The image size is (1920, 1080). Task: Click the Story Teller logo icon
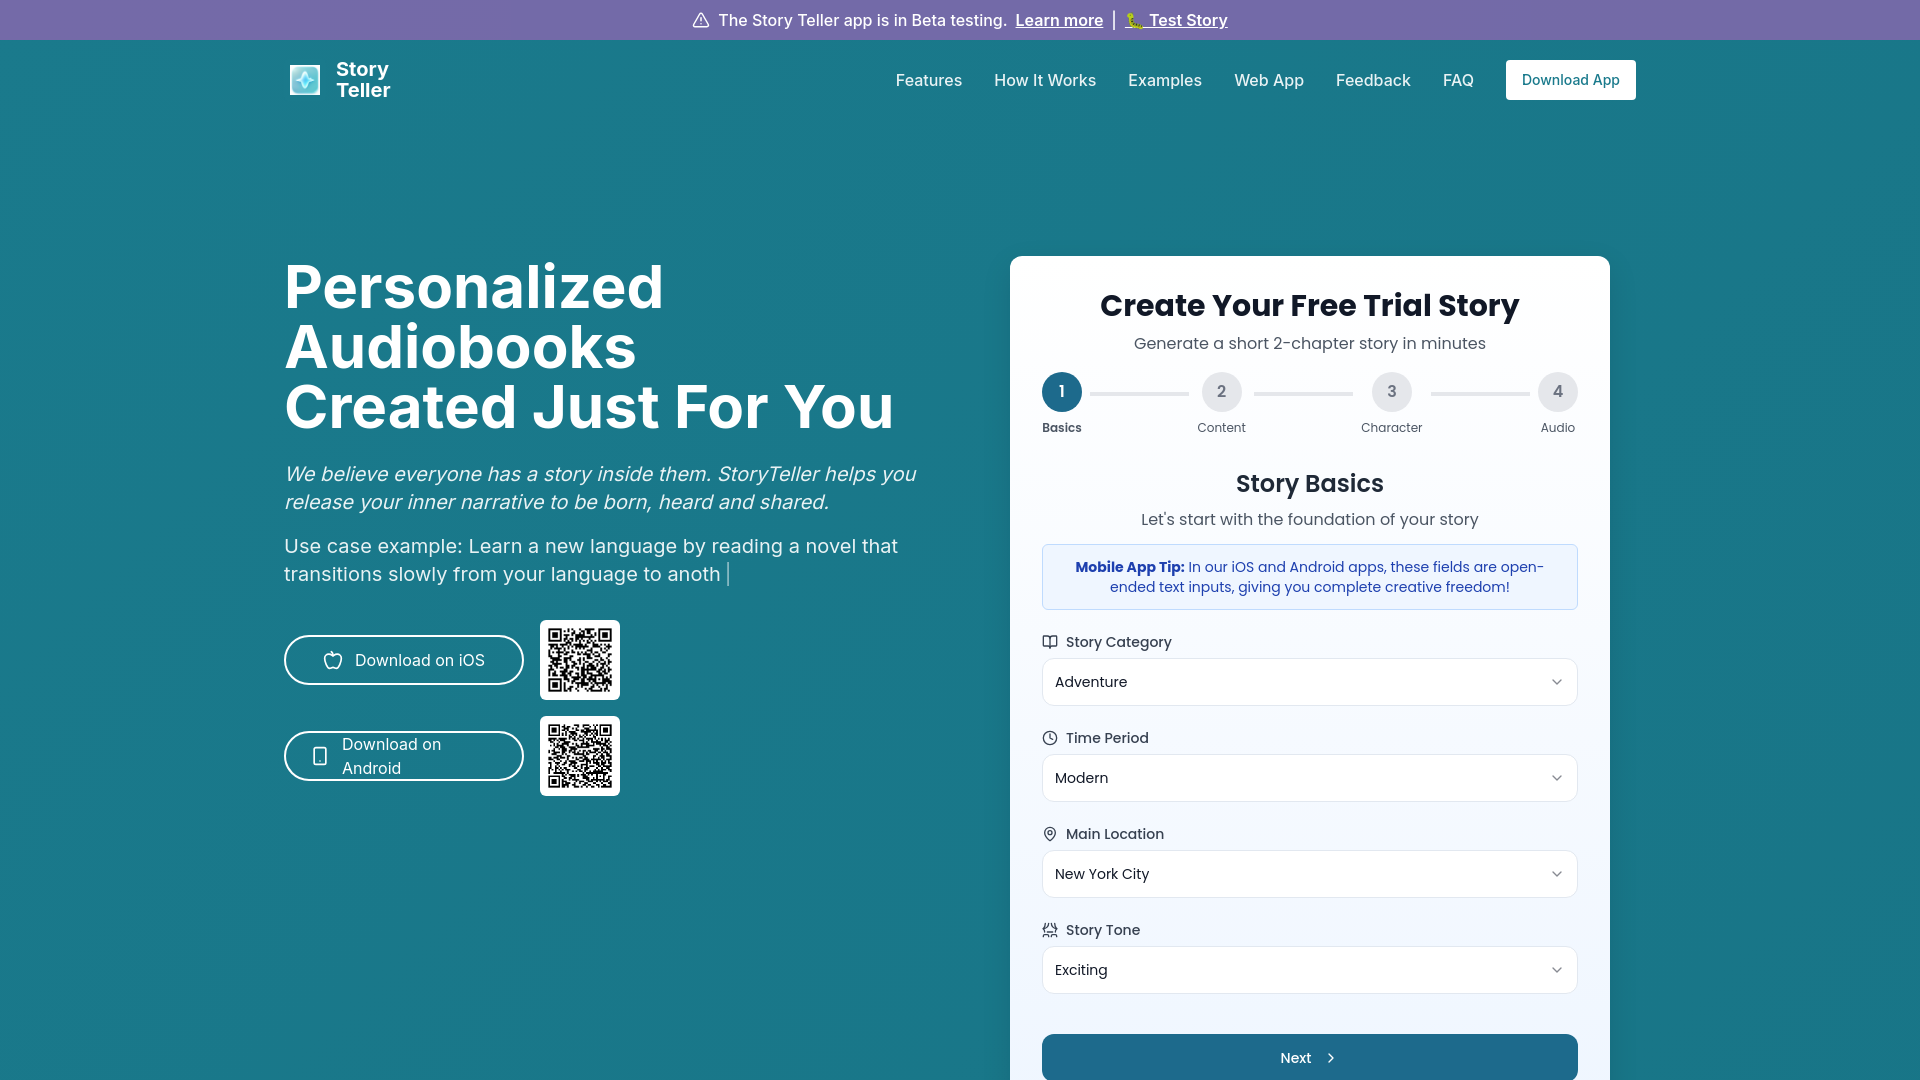(304, 79)
